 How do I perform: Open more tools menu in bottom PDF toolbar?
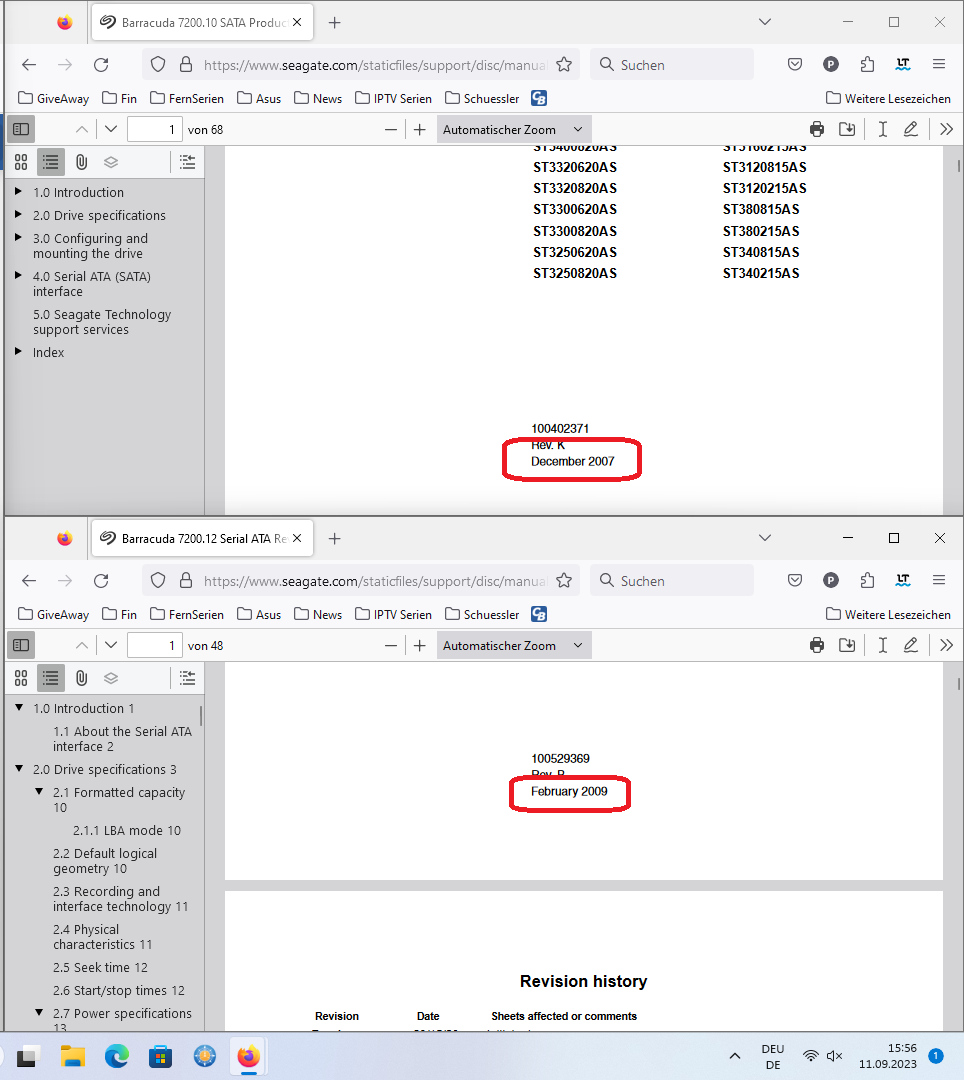(x=947, y=645)
